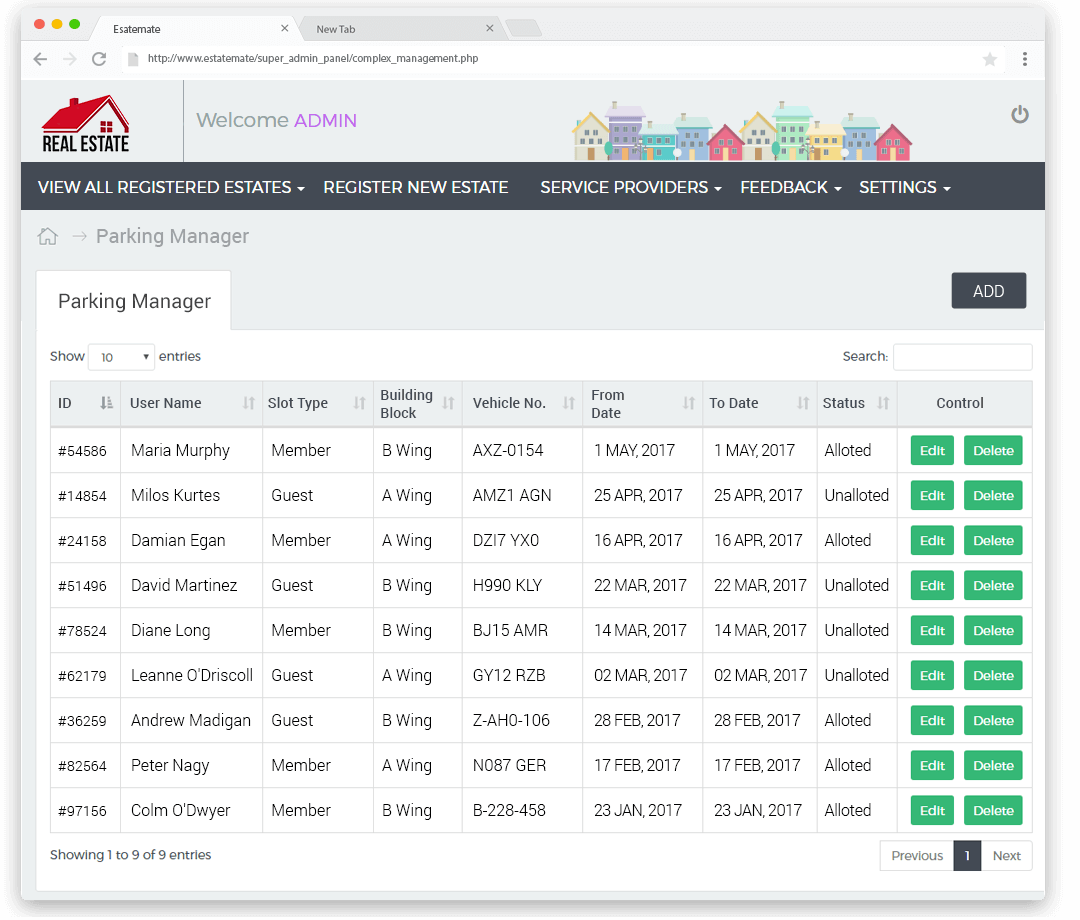
Task: Click the home breadcrumb icon
Action: (x=47, y=237)
